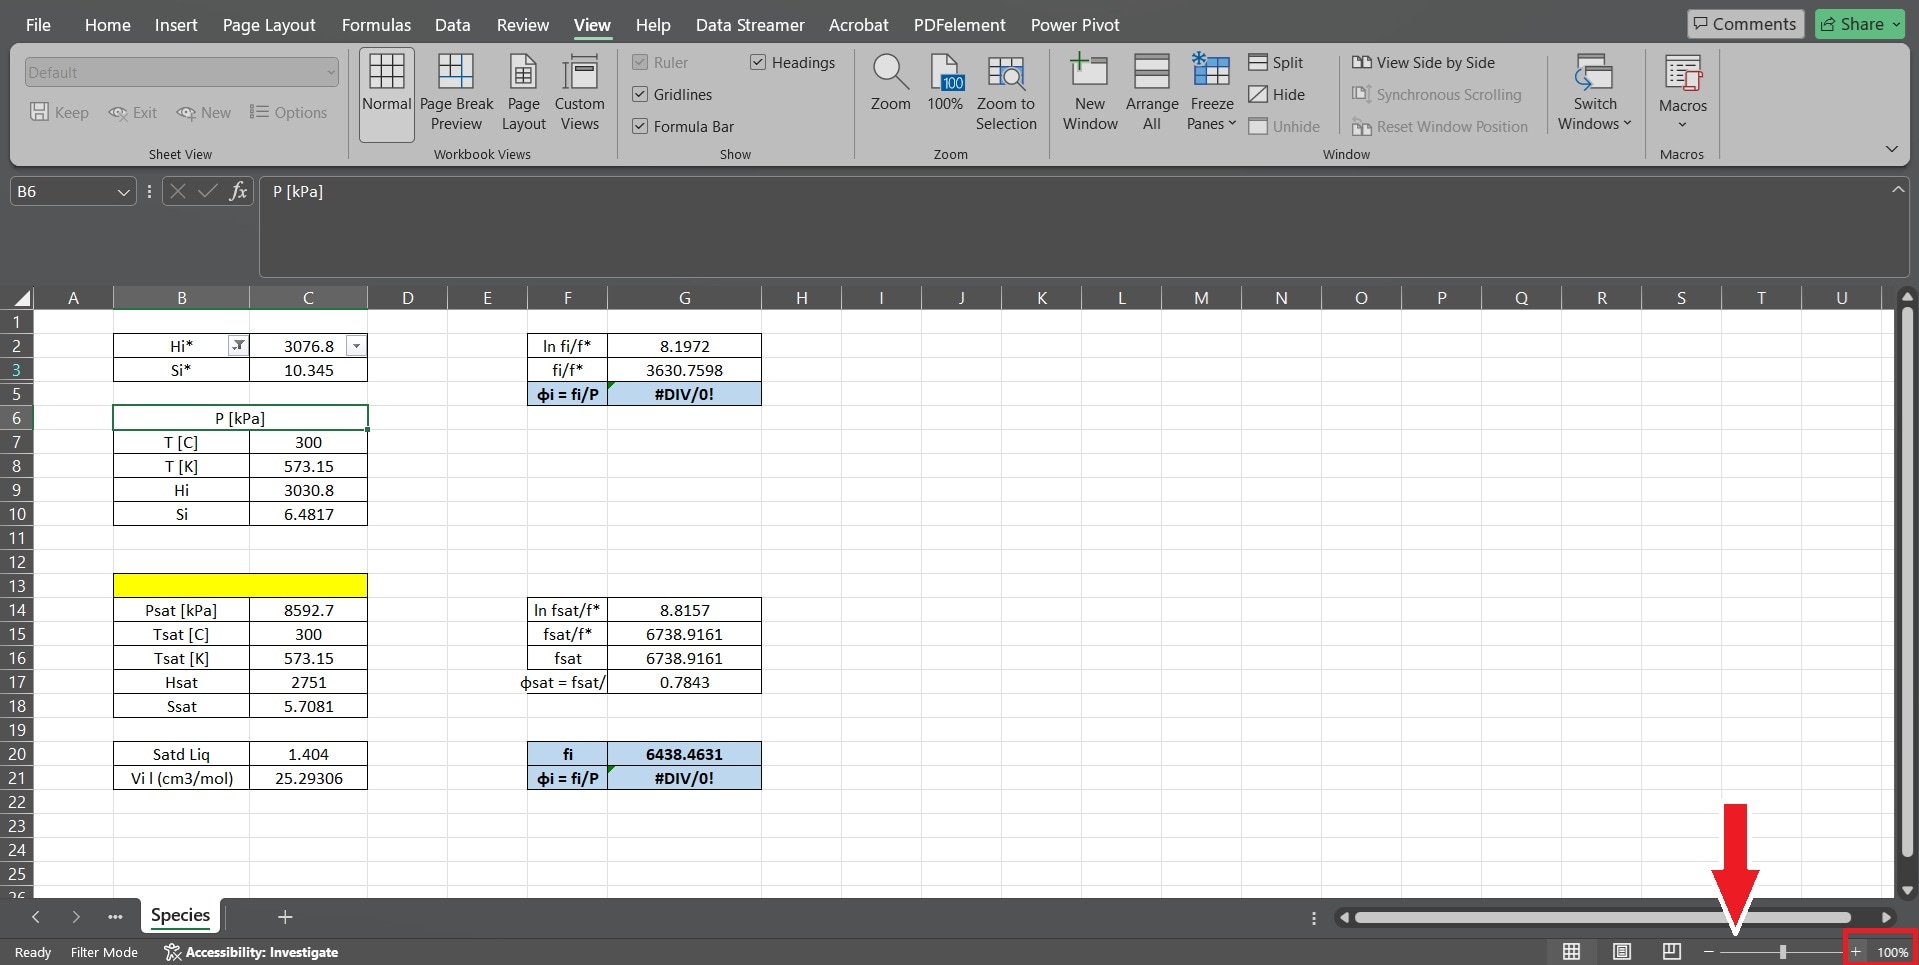The width and height of the screenshot is (1919, 965).
Task: Open Custom Views dialog
Action: (580, 94)
